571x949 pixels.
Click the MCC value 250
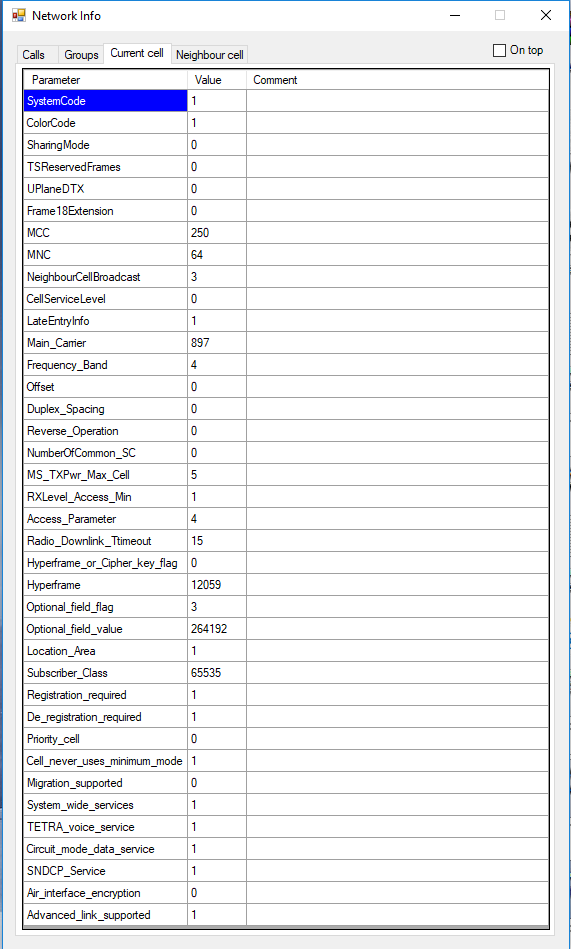click(217, 233)
